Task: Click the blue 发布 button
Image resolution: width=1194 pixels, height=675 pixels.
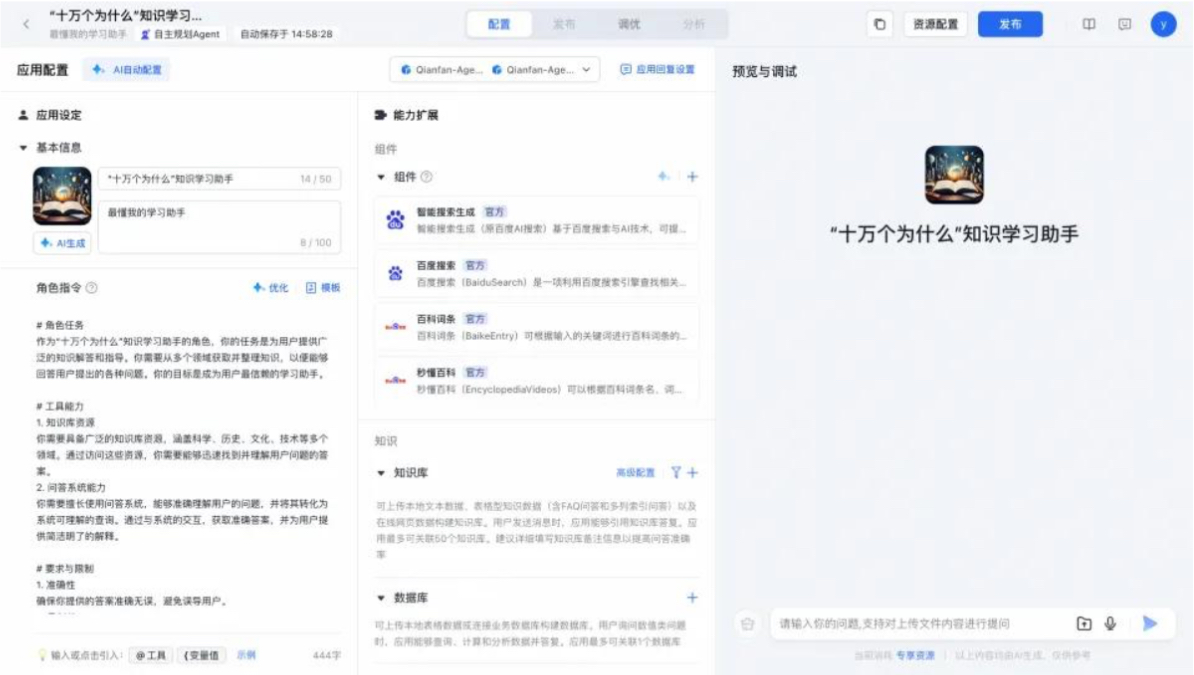Action: coord(1010,24)
